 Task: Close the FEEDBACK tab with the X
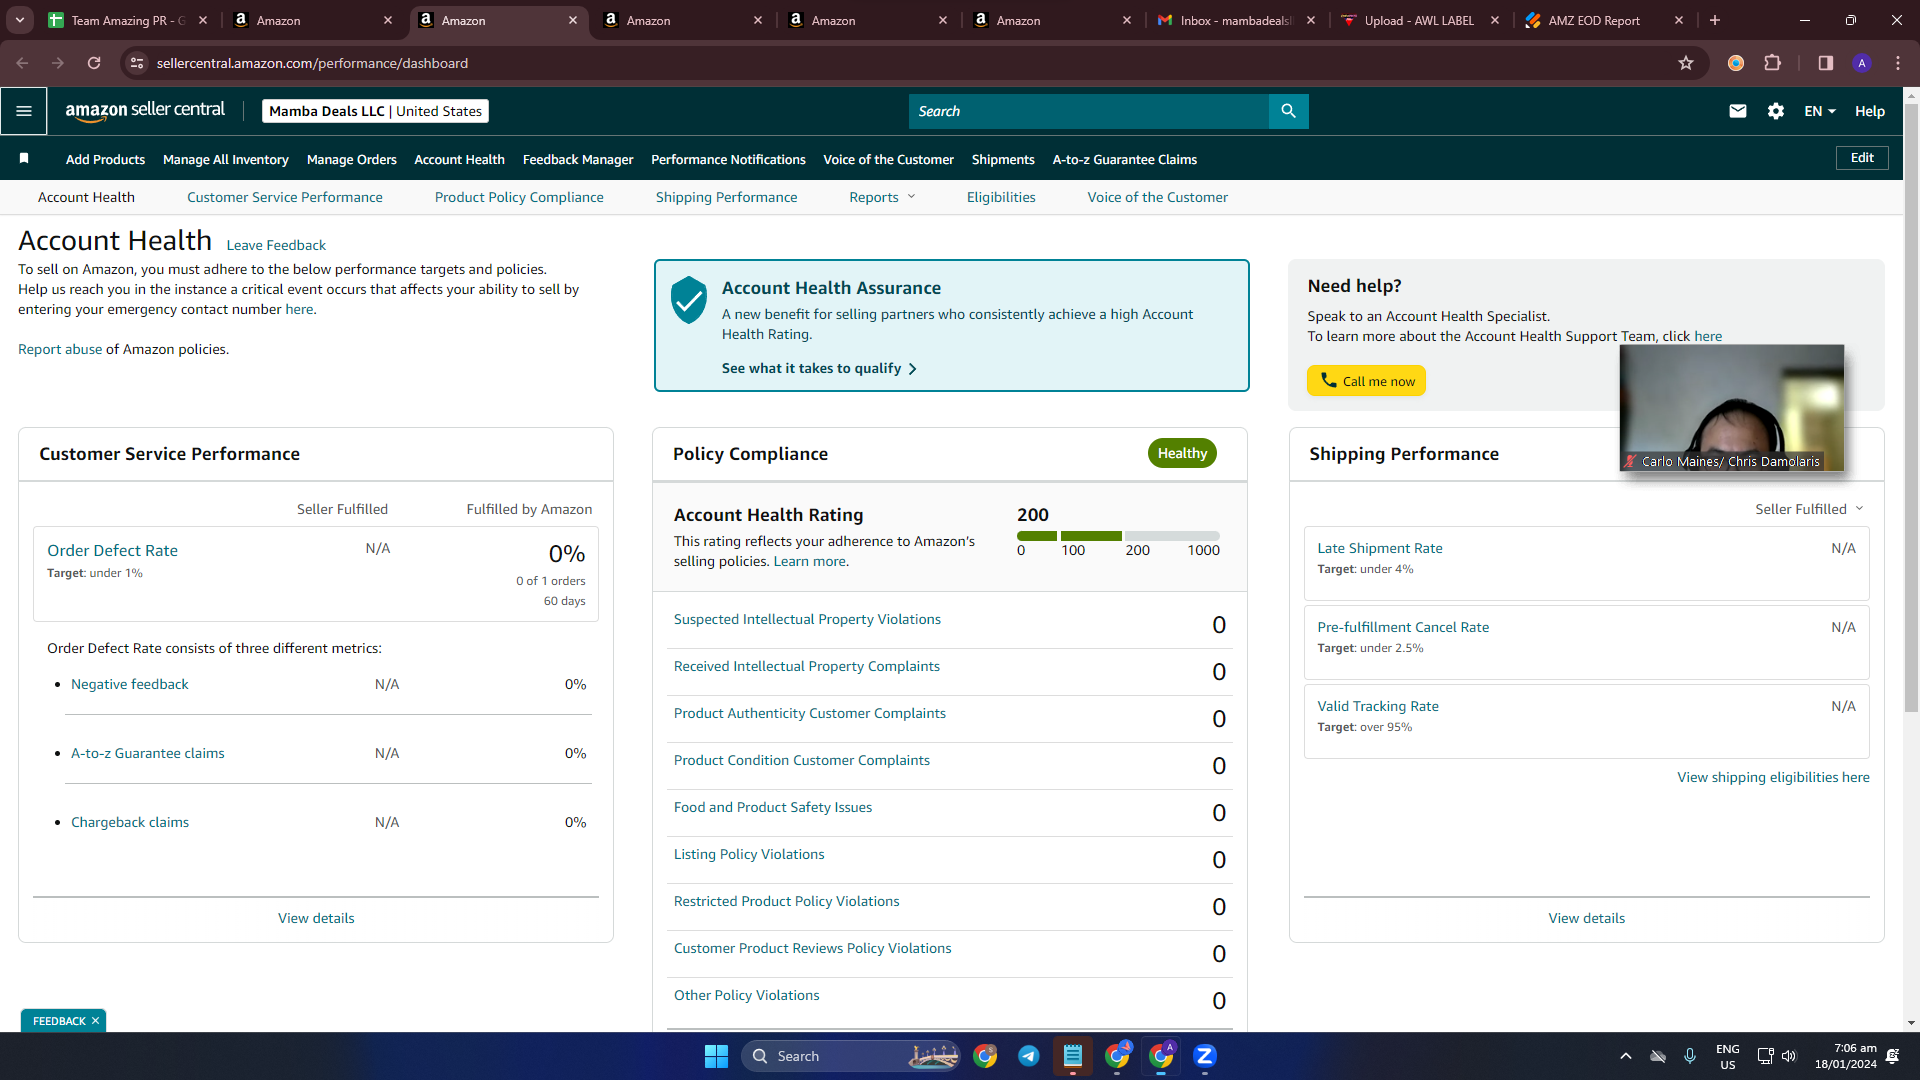point(95,1021)
